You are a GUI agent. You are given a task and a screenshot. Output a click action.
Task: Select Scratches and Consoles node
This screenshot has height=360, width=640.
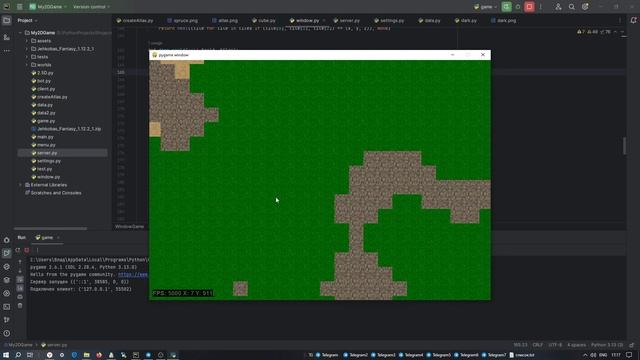[53, 193]
